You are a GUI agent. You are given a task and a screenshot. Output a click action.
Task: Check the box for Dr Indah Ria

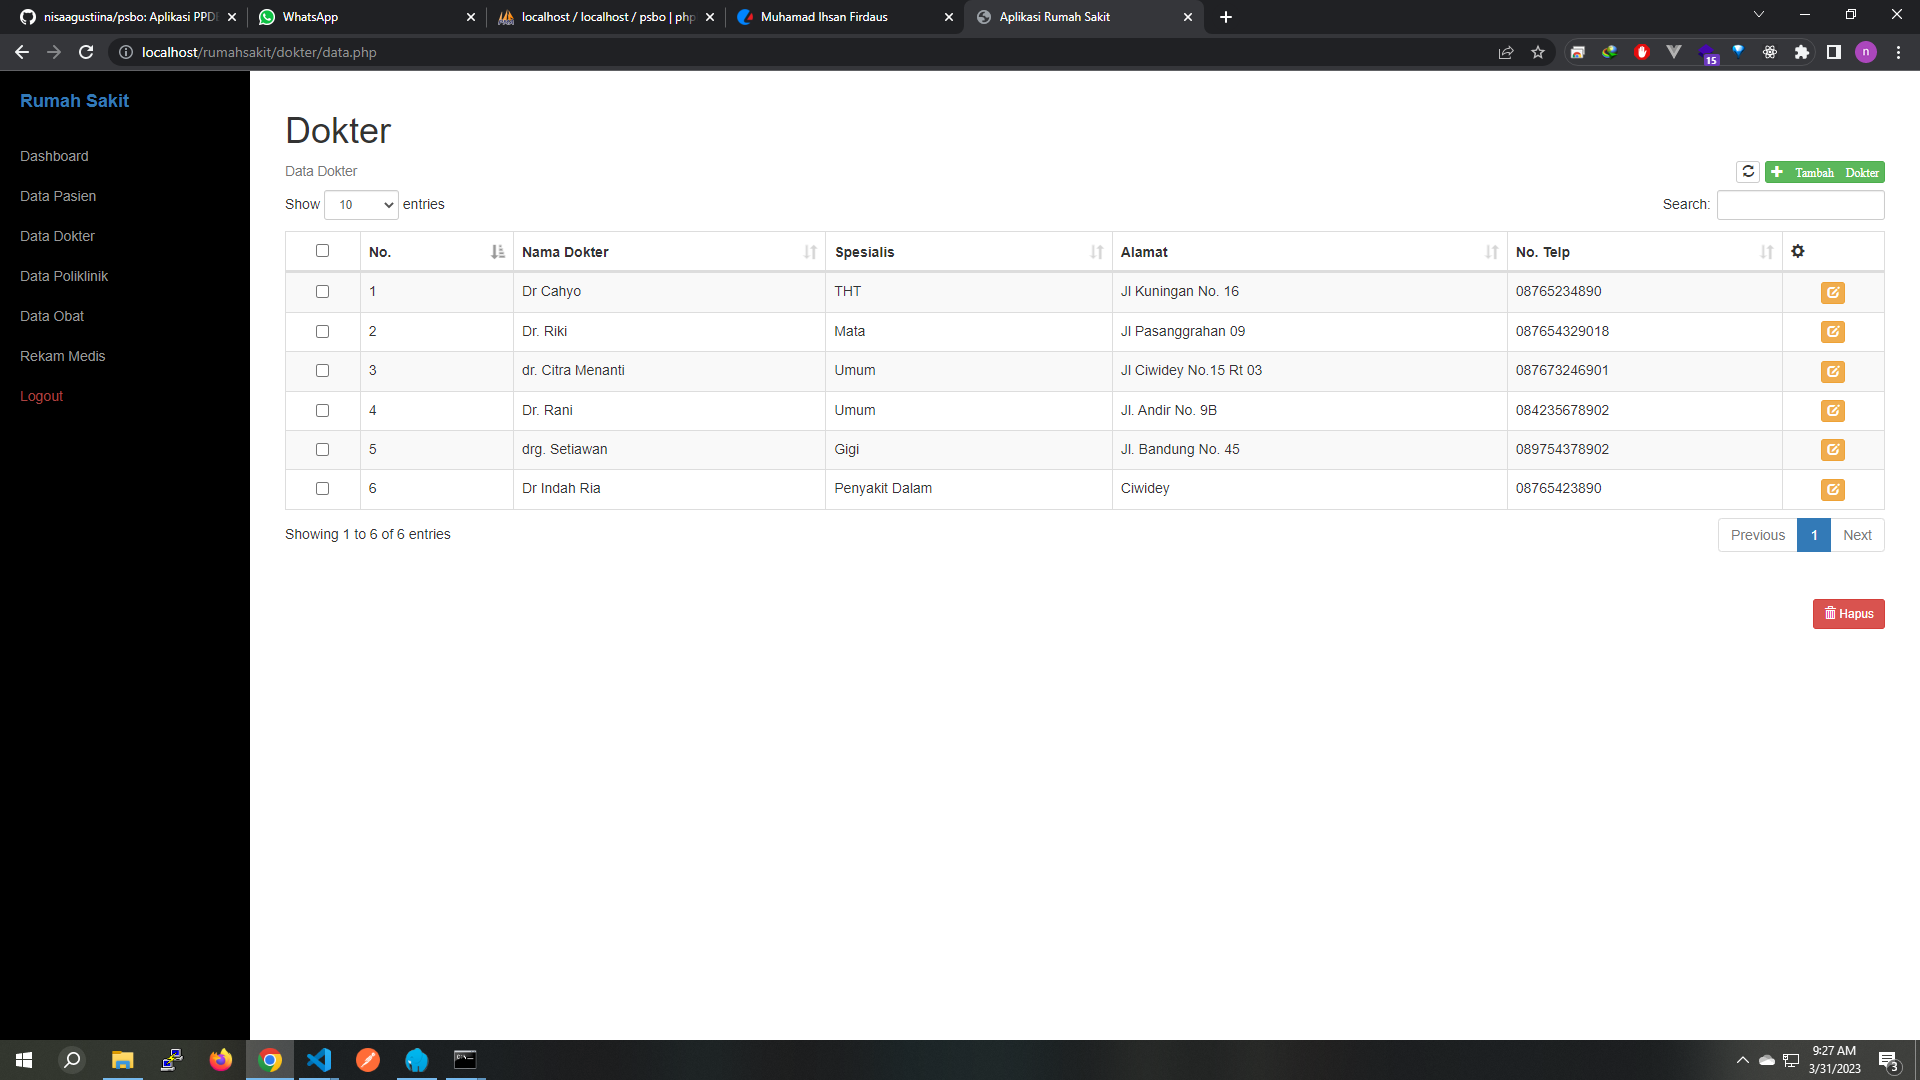322,489
